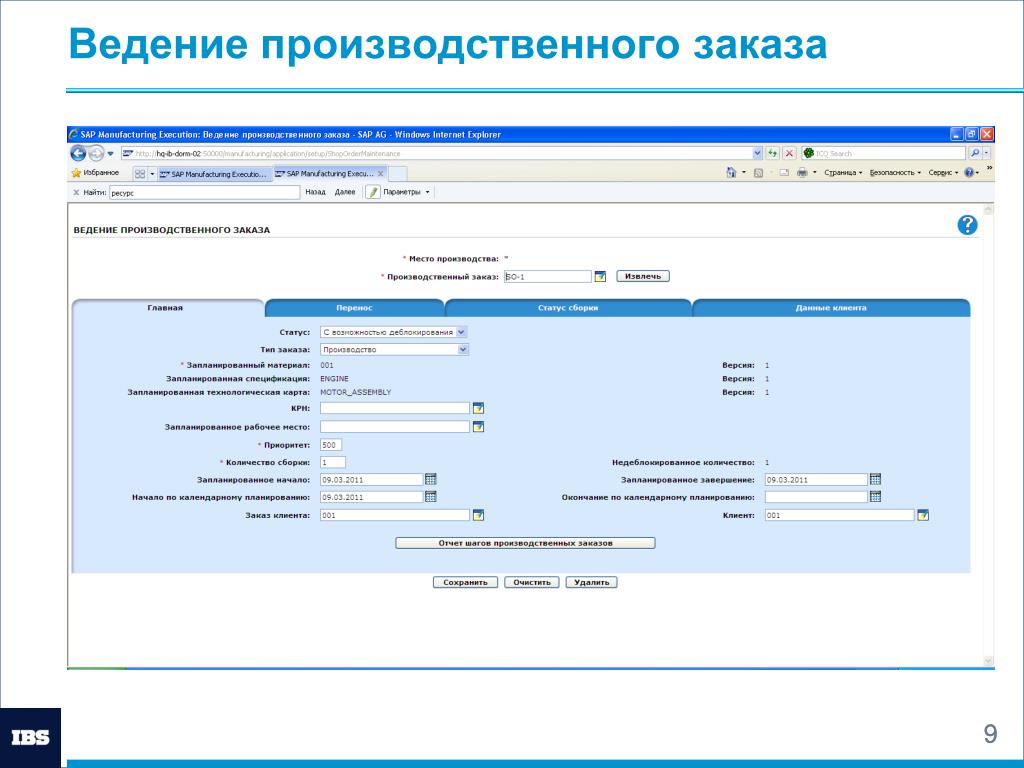This screenshot has height=768, width=1024.
Task: Switch to the Перенос tab
Action: click(355, 308)
